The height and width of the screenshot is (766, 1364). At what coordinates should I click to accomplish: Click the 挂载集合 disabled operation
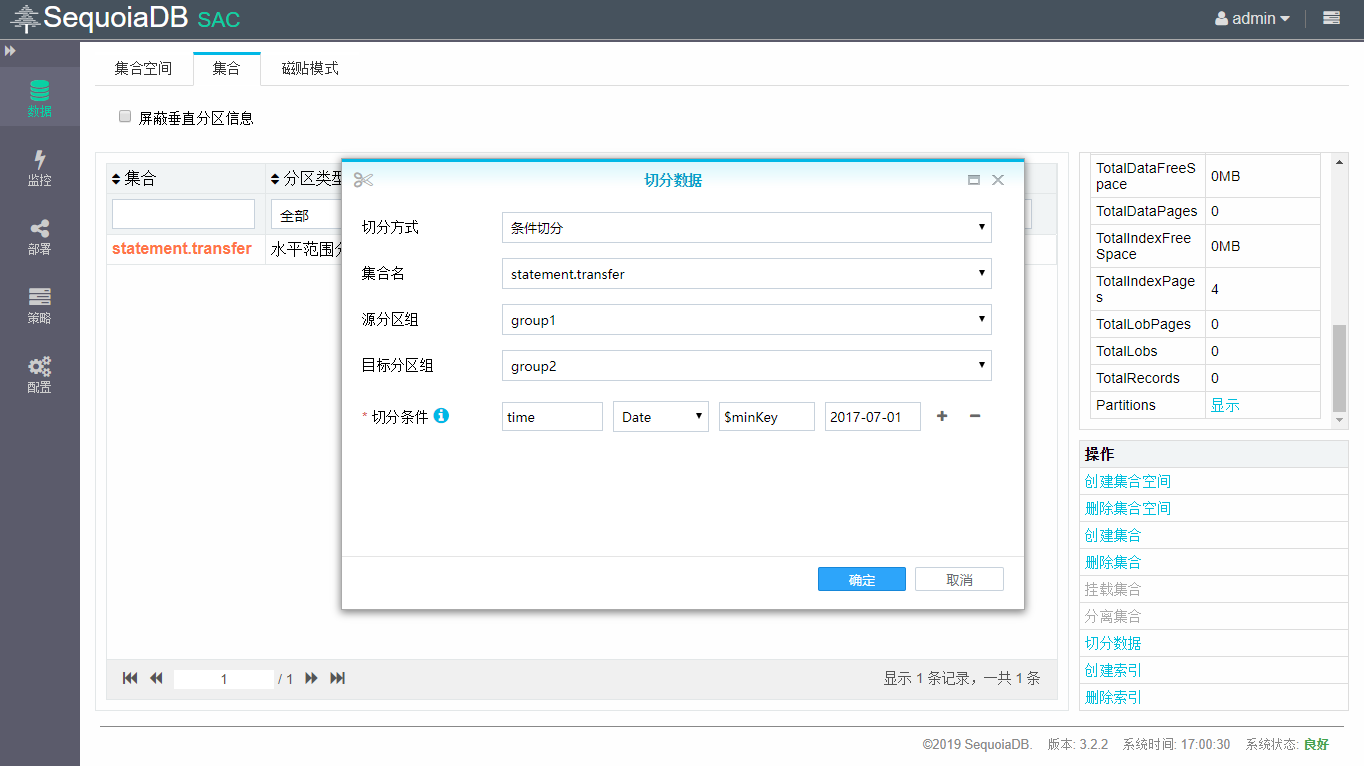(1113, 589)
